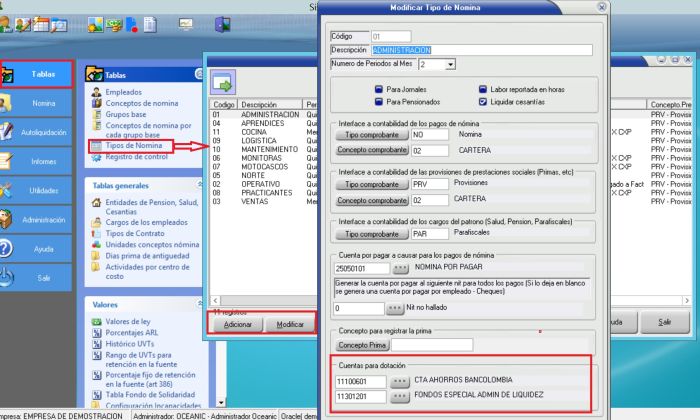Image resolution: width=700 pixels, height=420 pixels.
Task: Check Labor reportada en horas option
Action: pyautogui.click(x=483, y=89)
